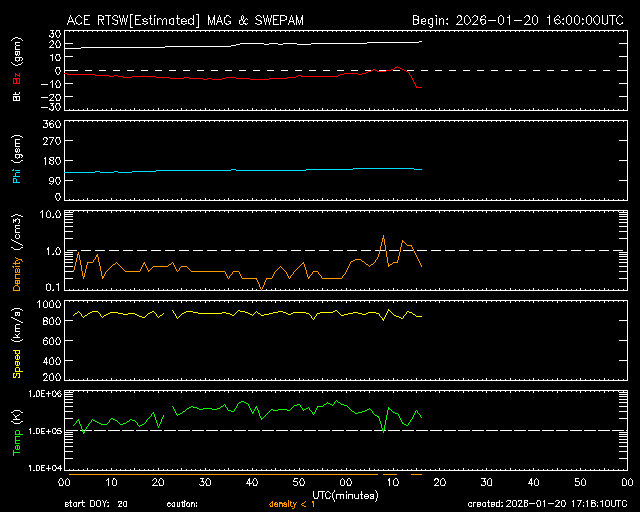Click the "start DOY: 20" footer text
Image resolution: width=640 pixels, height=512 pixels.
tap(96, 505)
